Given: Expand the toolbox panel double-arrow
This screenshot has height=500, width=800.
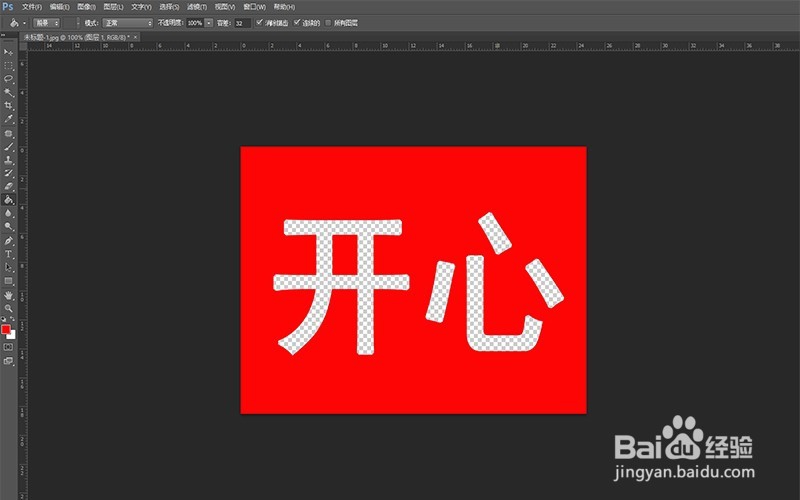Looking at the screenshot, I should click(x=3, y=35).
